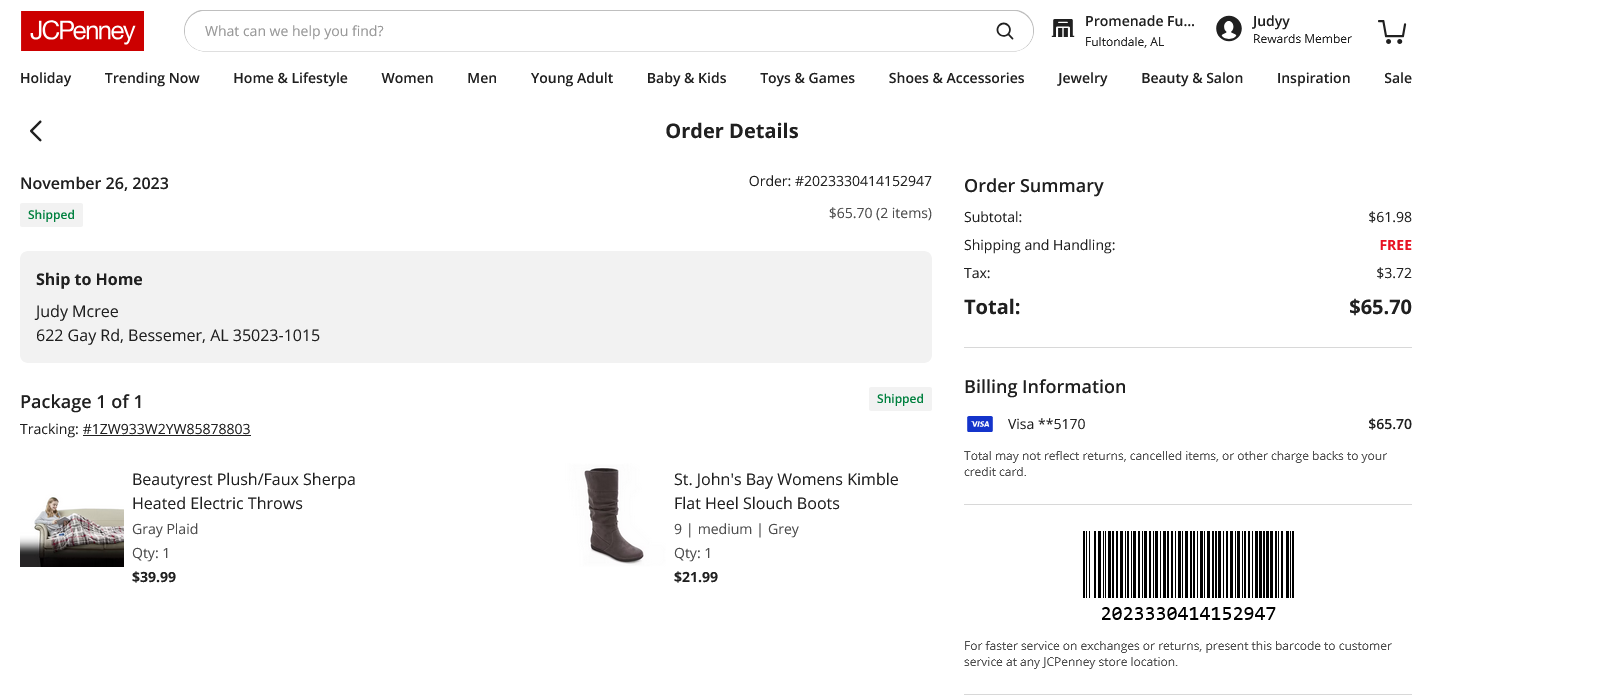Click the search input field
Screen dimensions: 1621x698
590,31
